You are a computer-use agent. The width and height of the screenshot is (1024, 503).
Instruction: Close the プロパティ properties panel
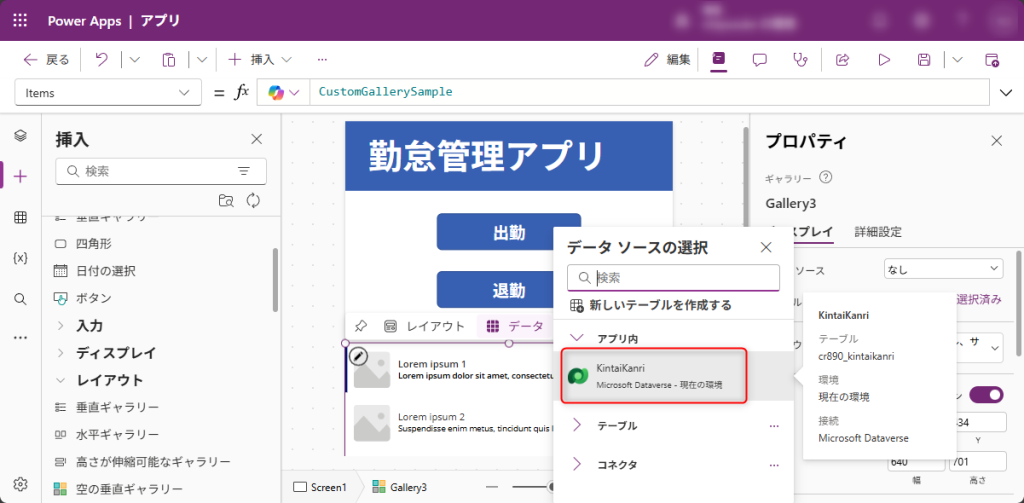click(x=997, y=140)
